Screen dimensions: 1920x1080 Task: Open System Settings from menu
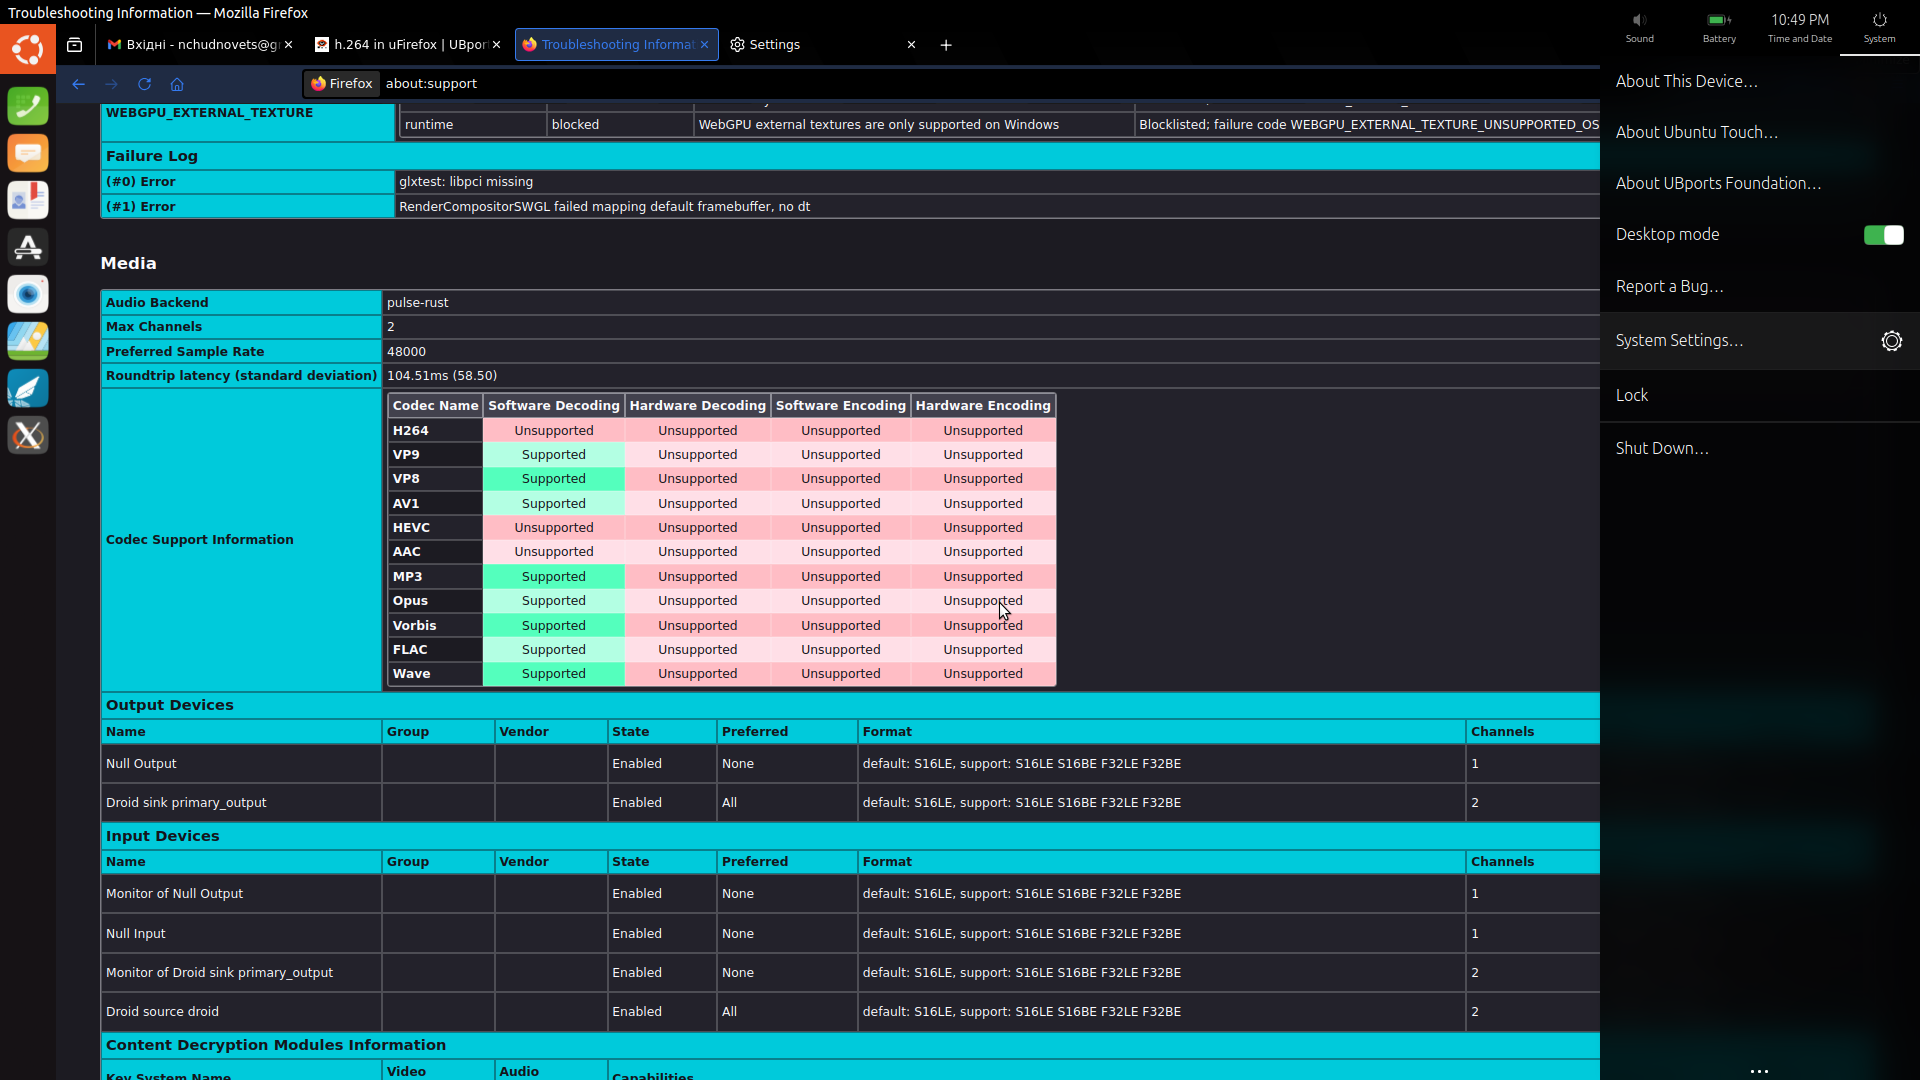(x=1679, y=341)
